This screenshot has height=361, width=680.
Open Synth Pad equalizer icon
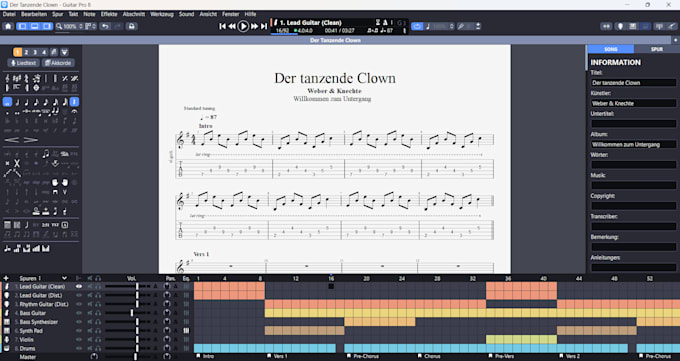click(186, 331)
